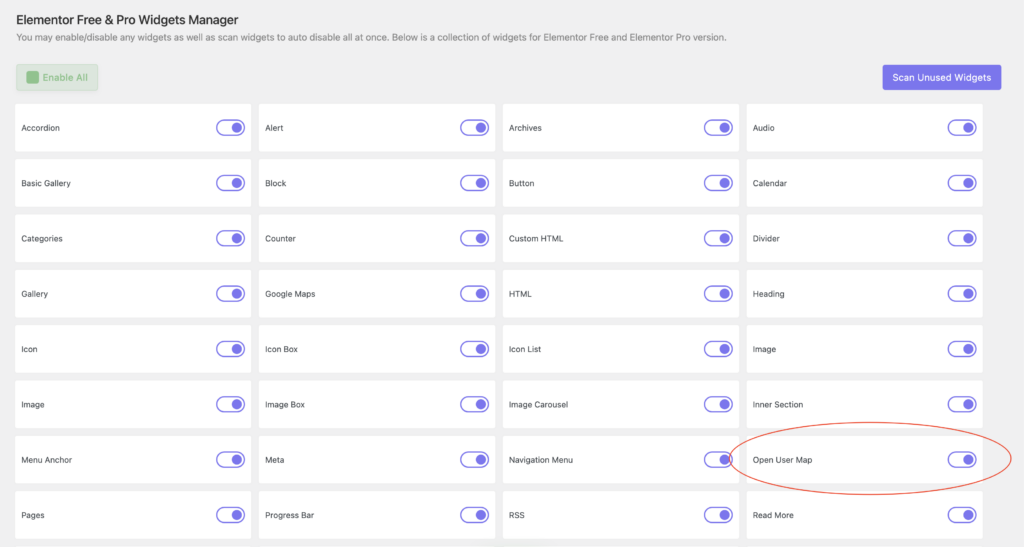
Task: Click Scan Unused Widgets button
Action: point(941,77)
